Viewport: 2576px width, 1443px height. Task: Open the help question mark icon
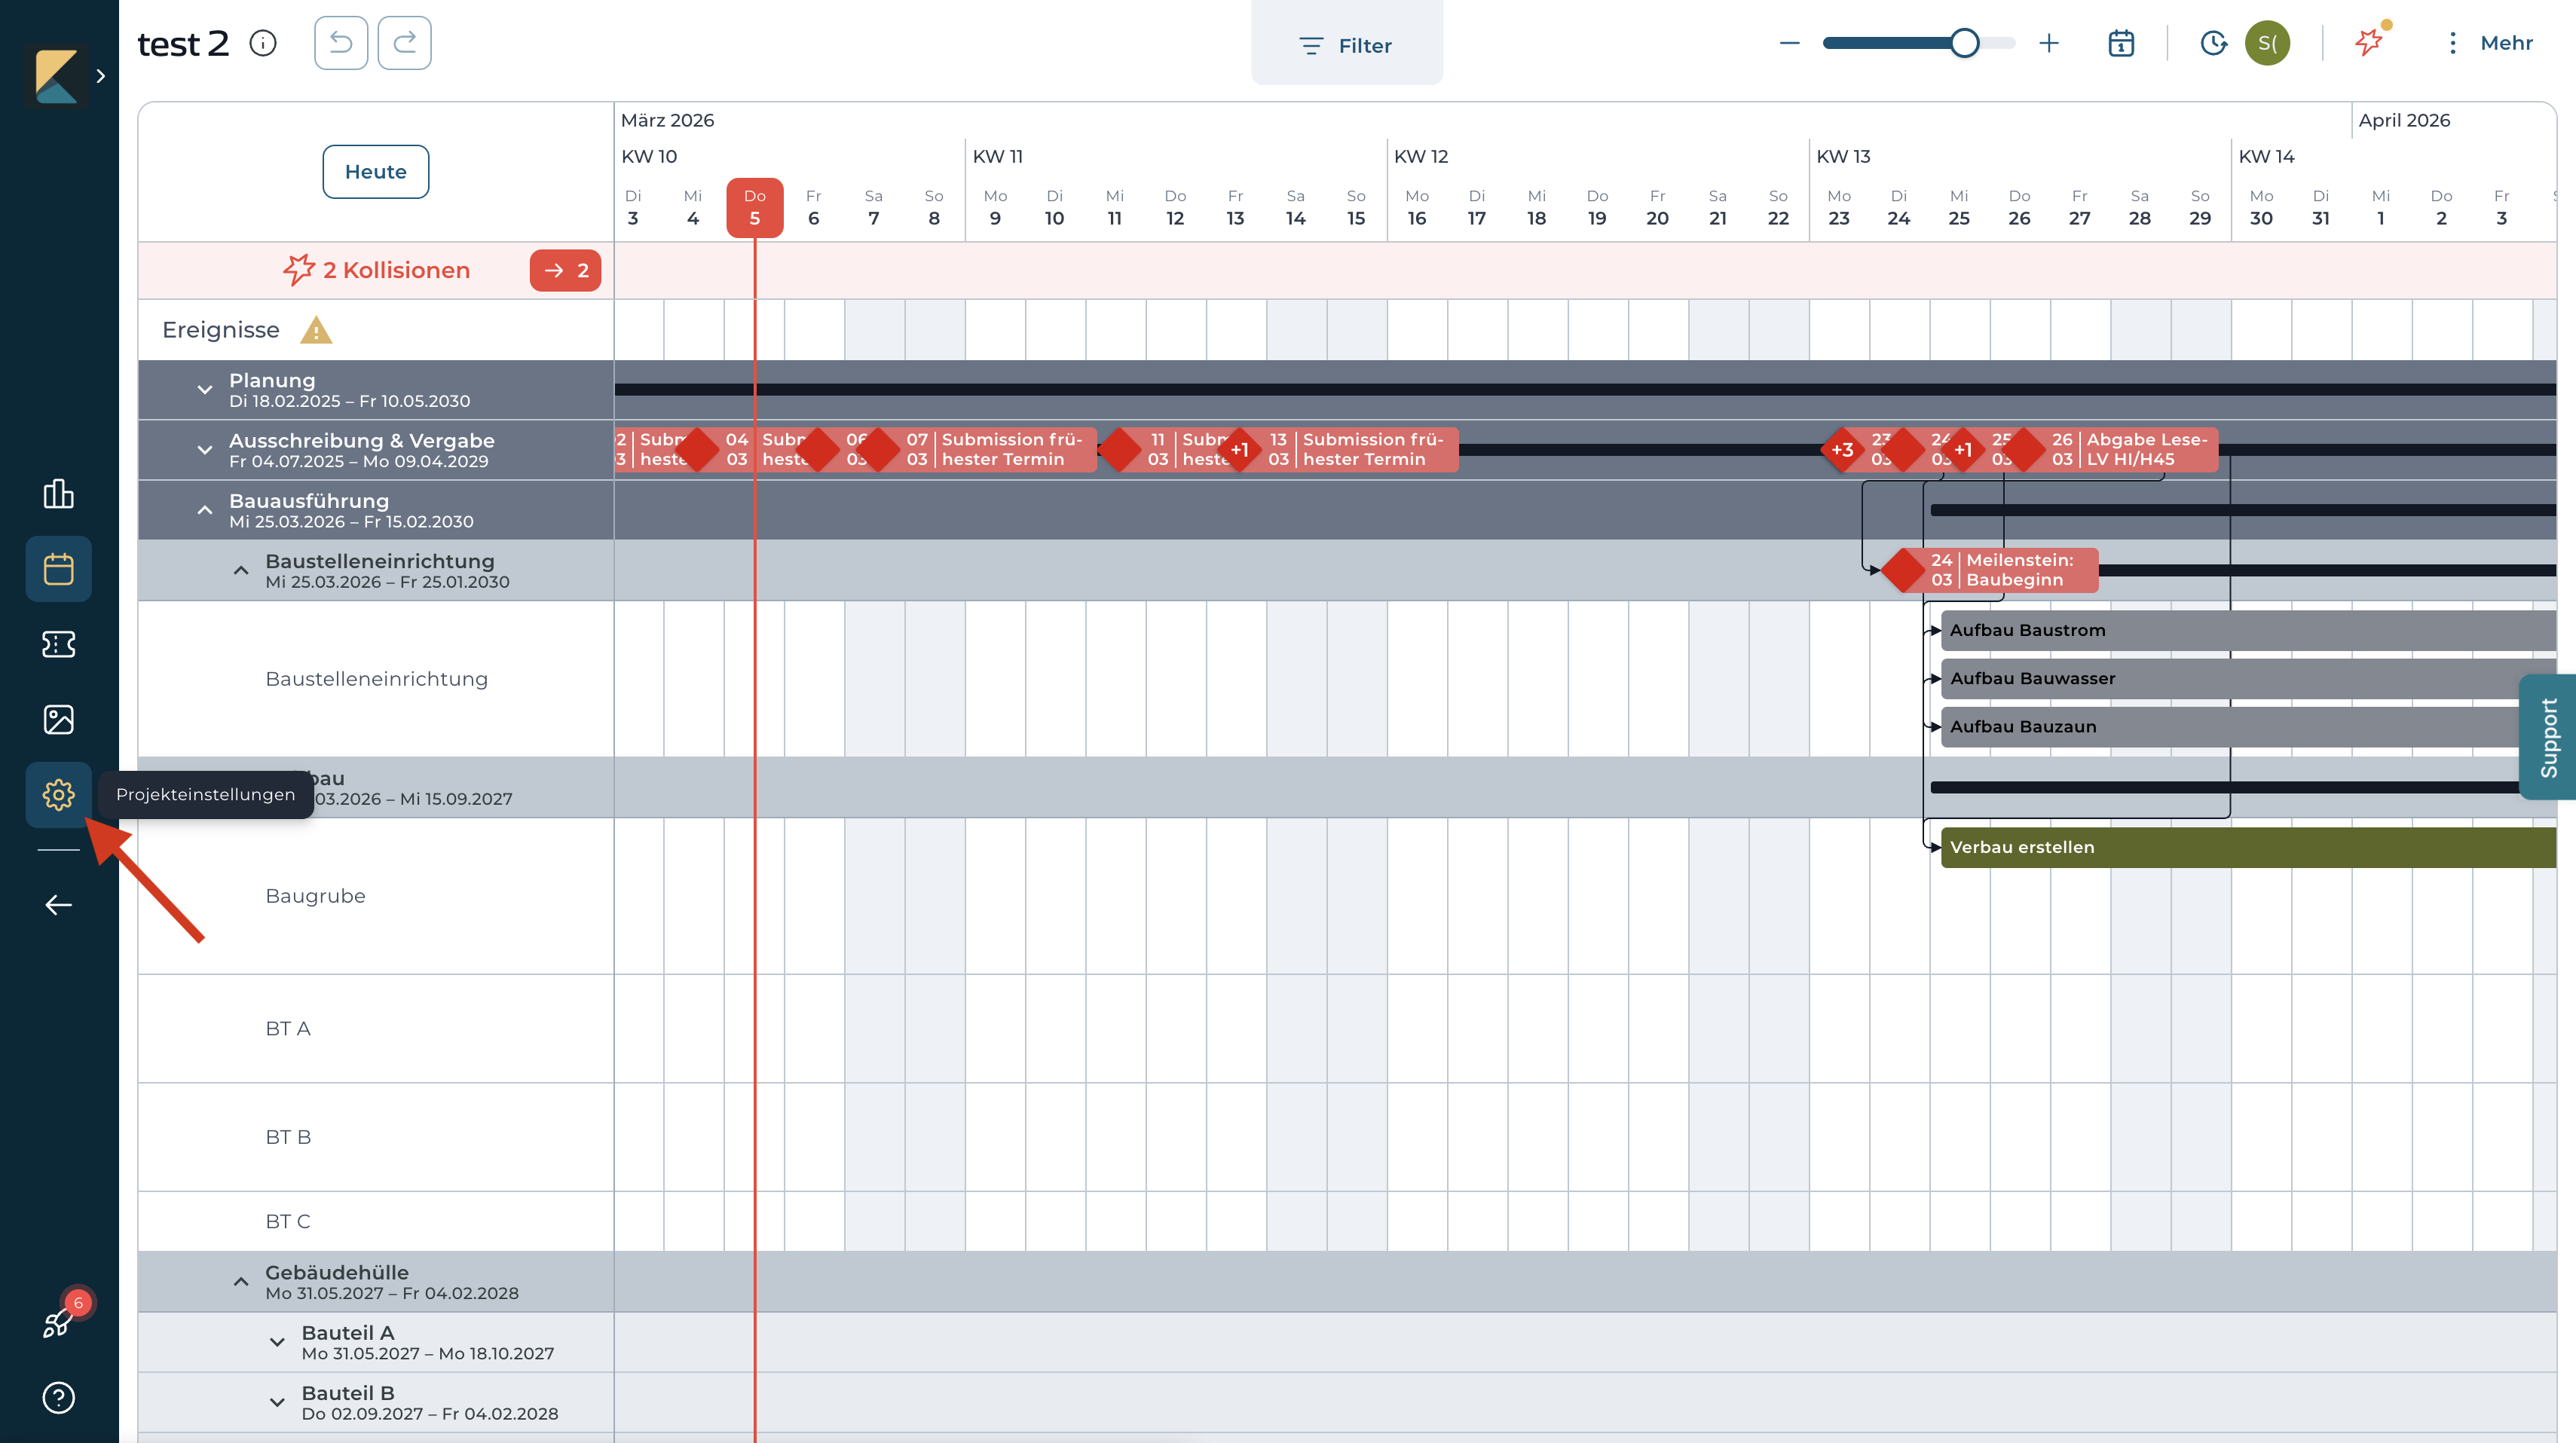click(x=58, y=1397)
